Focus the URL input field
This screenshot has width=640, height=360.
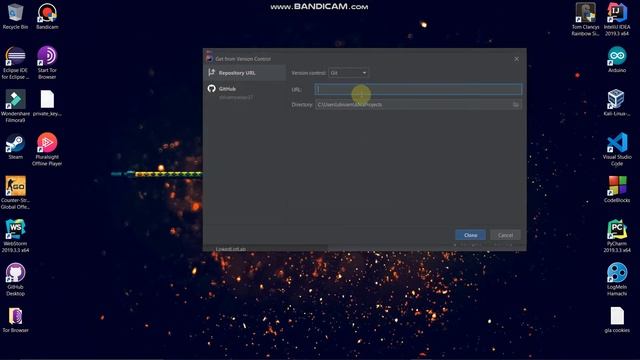pos(418,89)
